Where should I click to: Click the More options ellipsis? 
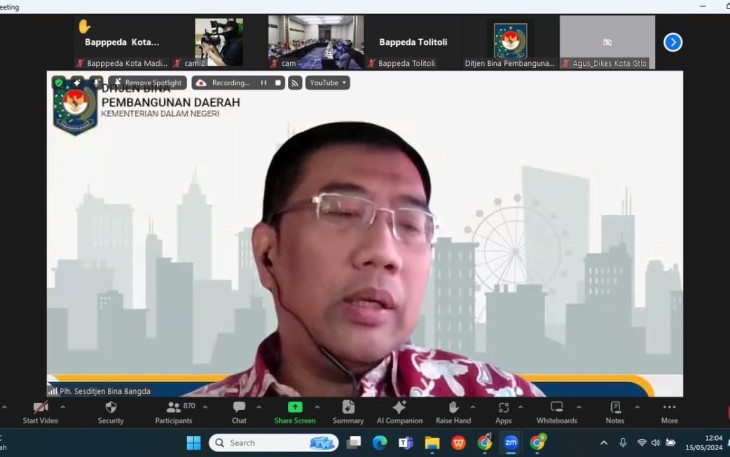click(669, 407)
